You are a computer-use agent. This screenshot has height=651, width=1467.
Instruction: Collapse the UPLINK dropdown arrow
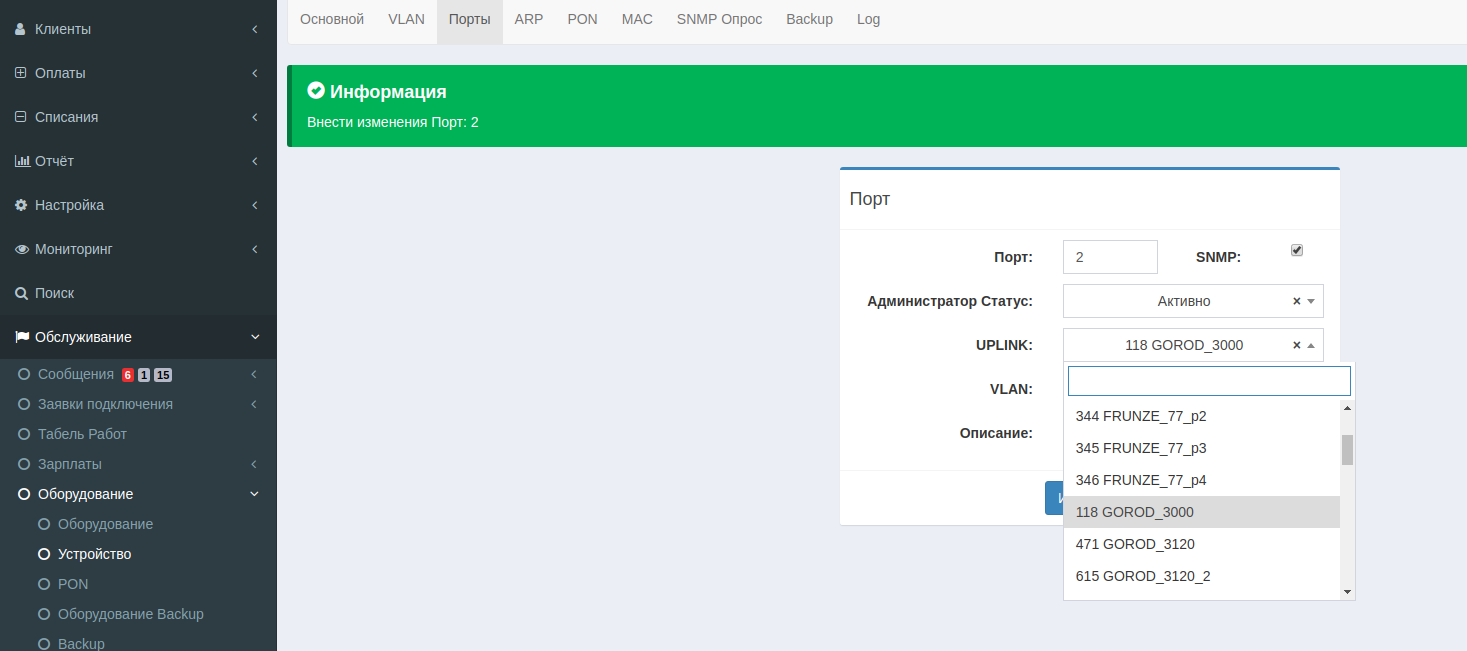pyautogui.click(x=1311, y=345)
